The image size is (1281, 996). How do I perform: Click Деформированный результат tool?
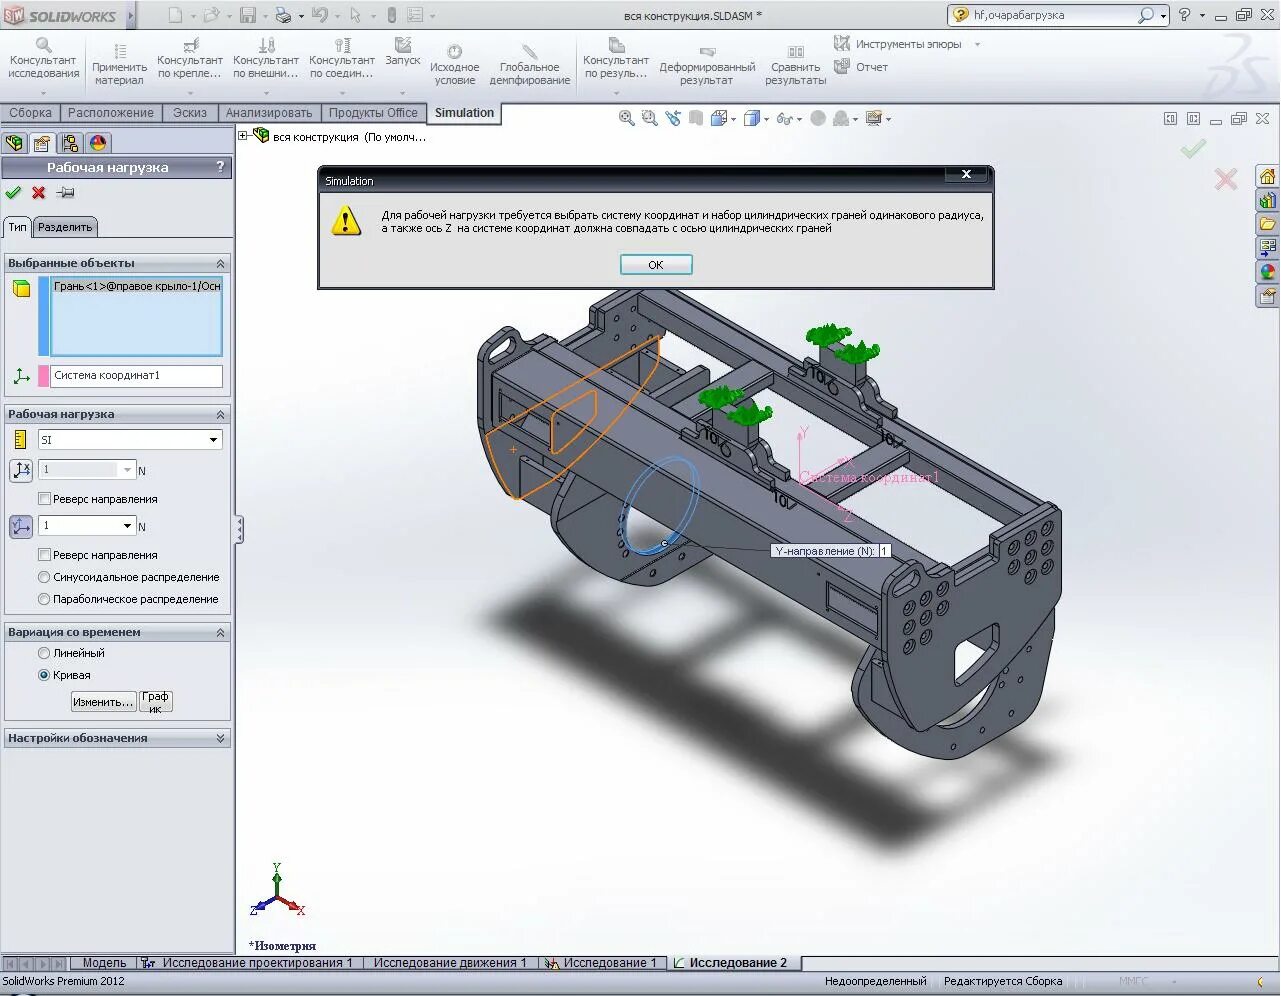click(x=707, y=66)
